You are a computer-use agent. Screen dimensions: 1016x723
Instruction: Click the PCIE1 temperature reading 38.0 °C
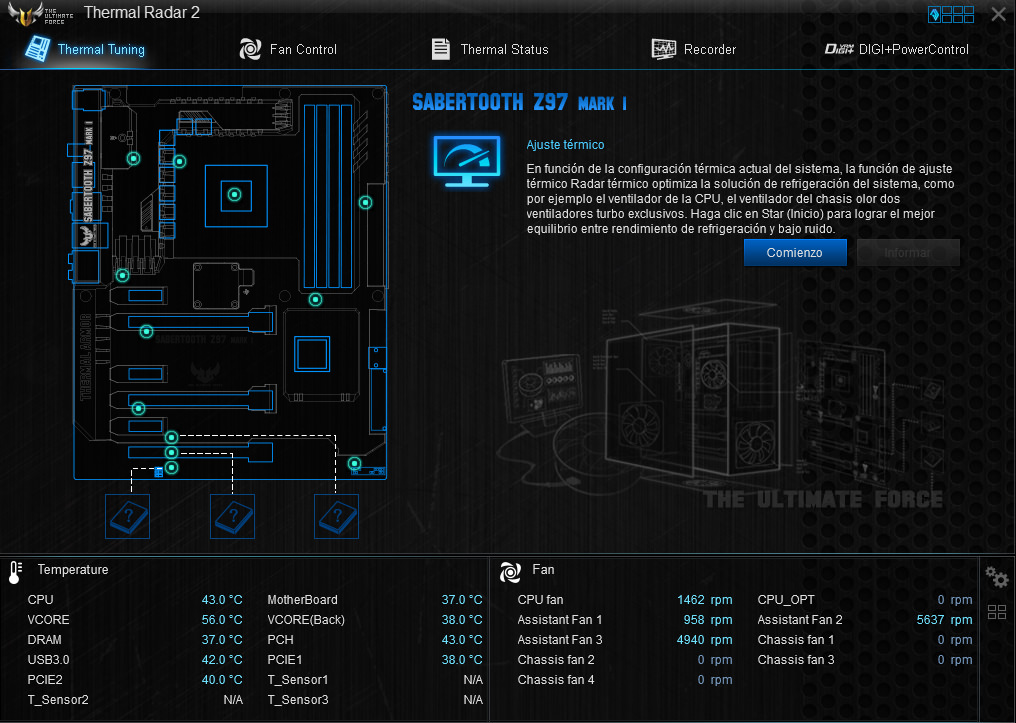pyautogui.click(x=462, y=660)
